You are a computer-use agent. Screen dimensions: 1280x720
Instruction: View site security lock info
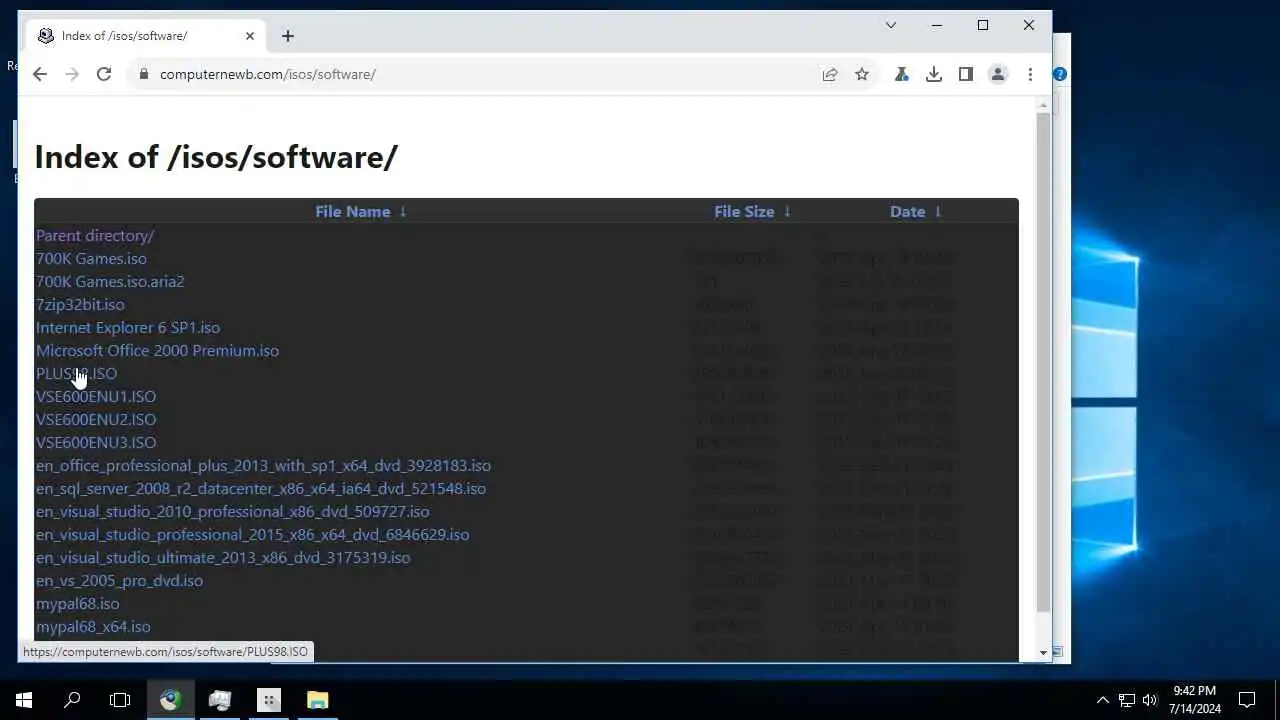(144, 74)
